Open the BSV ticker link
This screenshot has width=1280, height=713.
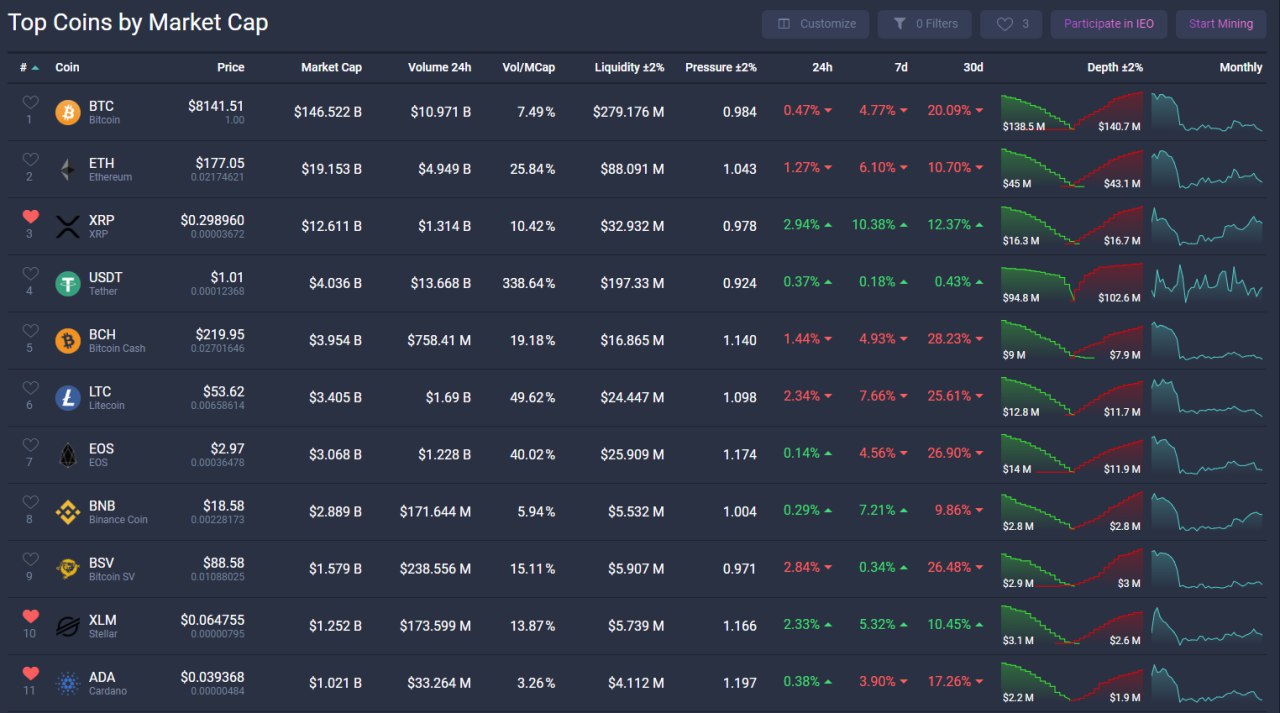pos(102,563)
